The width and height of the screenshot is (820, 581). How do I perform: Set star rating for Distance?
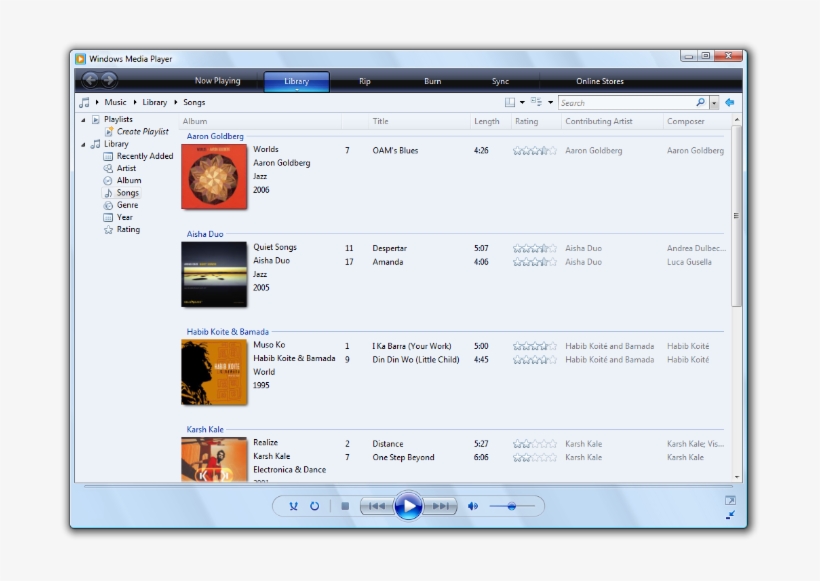534,443
